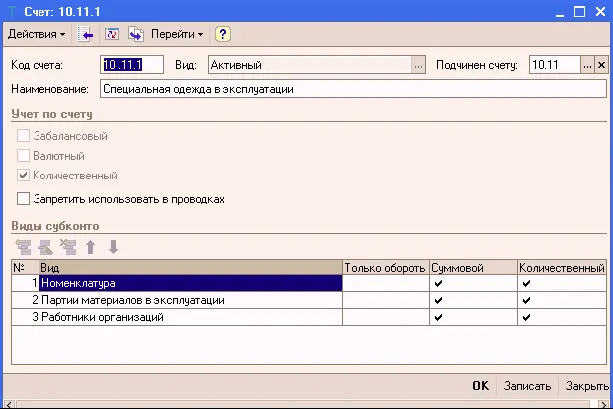The height and width of the screenshot is (409, 613).
Task: Click the edit subconto row icon
Action: click(45, 246)
